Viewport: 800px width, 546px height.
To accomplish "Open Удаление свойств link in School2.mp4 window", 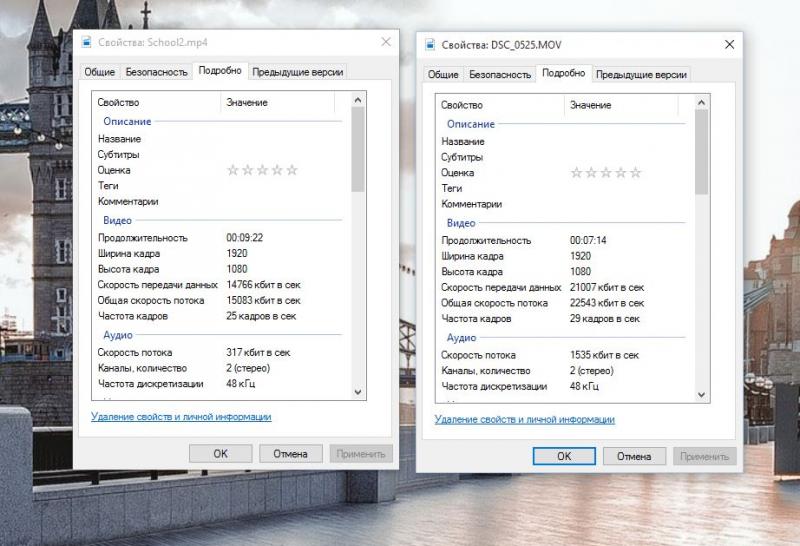I will (x=181, y=416).
